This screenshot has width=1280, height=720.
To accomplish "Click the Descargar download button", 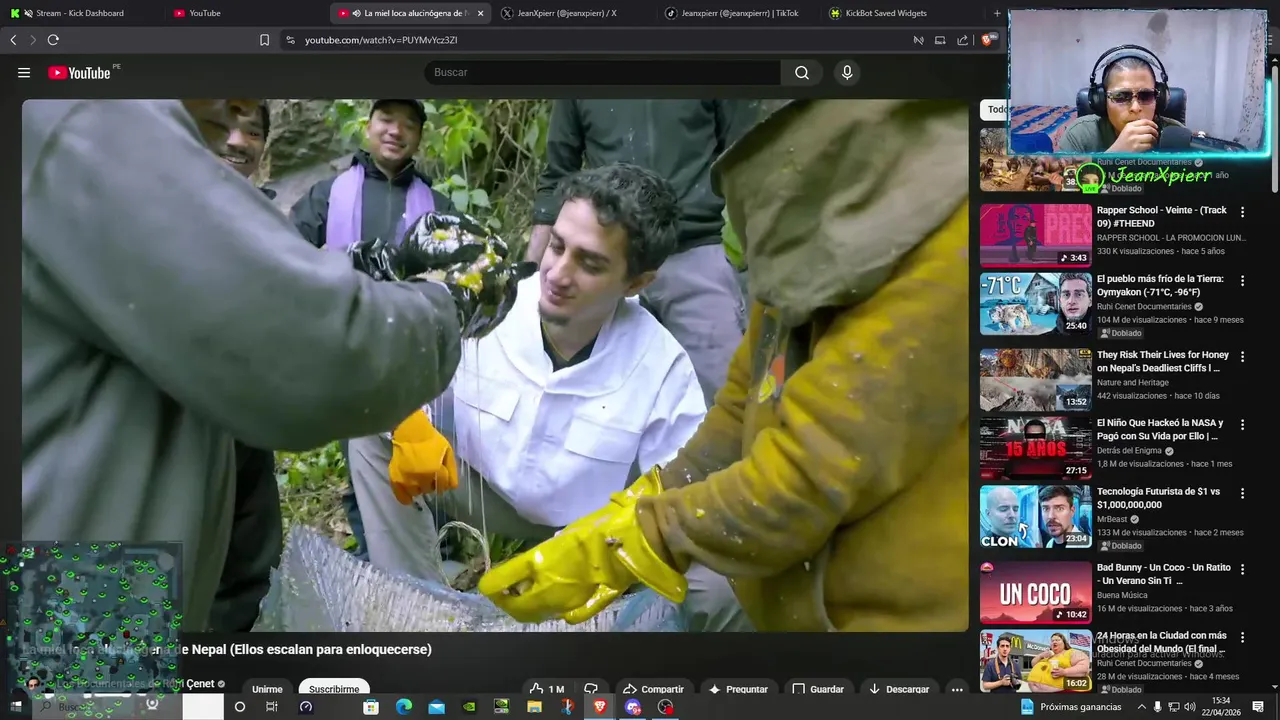I will (x=899, y=689).
